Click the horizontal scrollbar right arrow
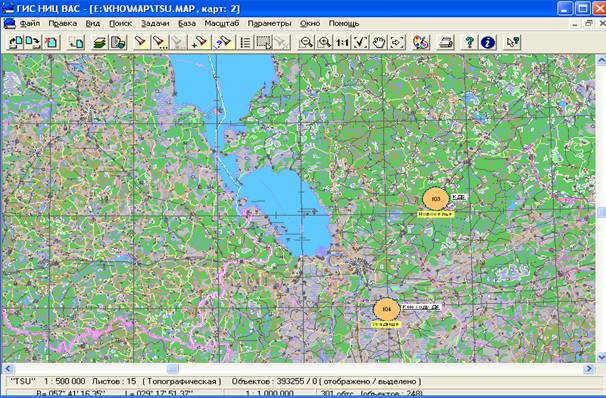 point(589,369)
